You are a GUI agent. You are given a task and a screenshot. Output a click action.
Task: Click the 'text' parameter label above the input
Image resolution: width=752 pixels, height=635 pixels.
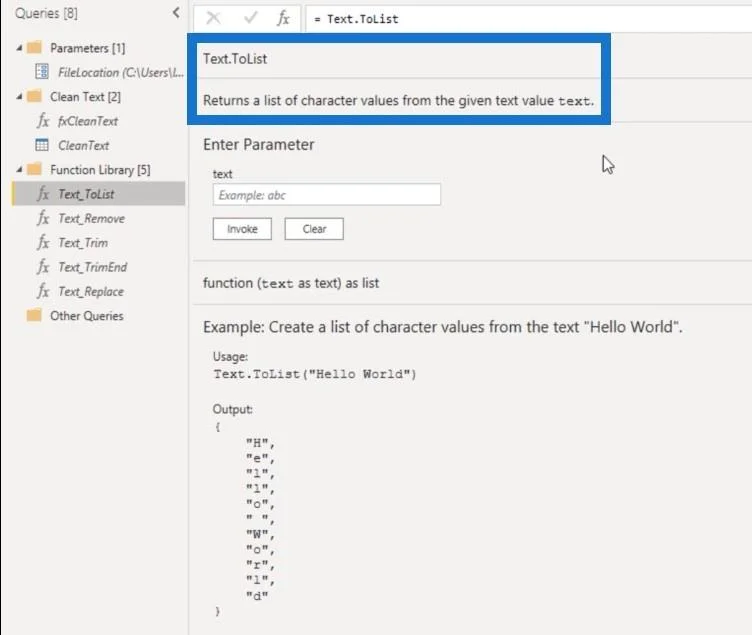pyautogui.click(x=223, y=174)
